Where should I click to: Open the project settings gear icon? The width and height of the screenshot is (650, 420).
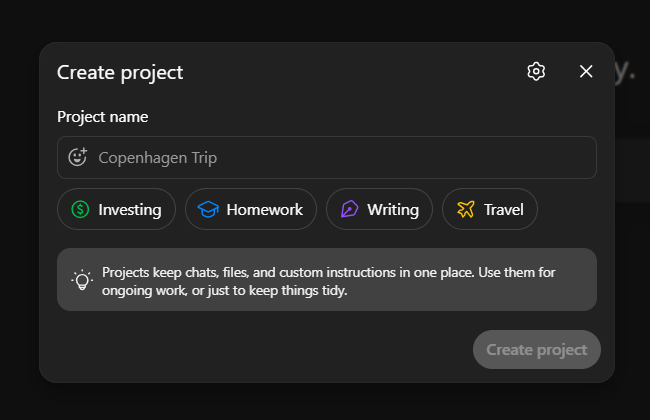click(536, 71)
